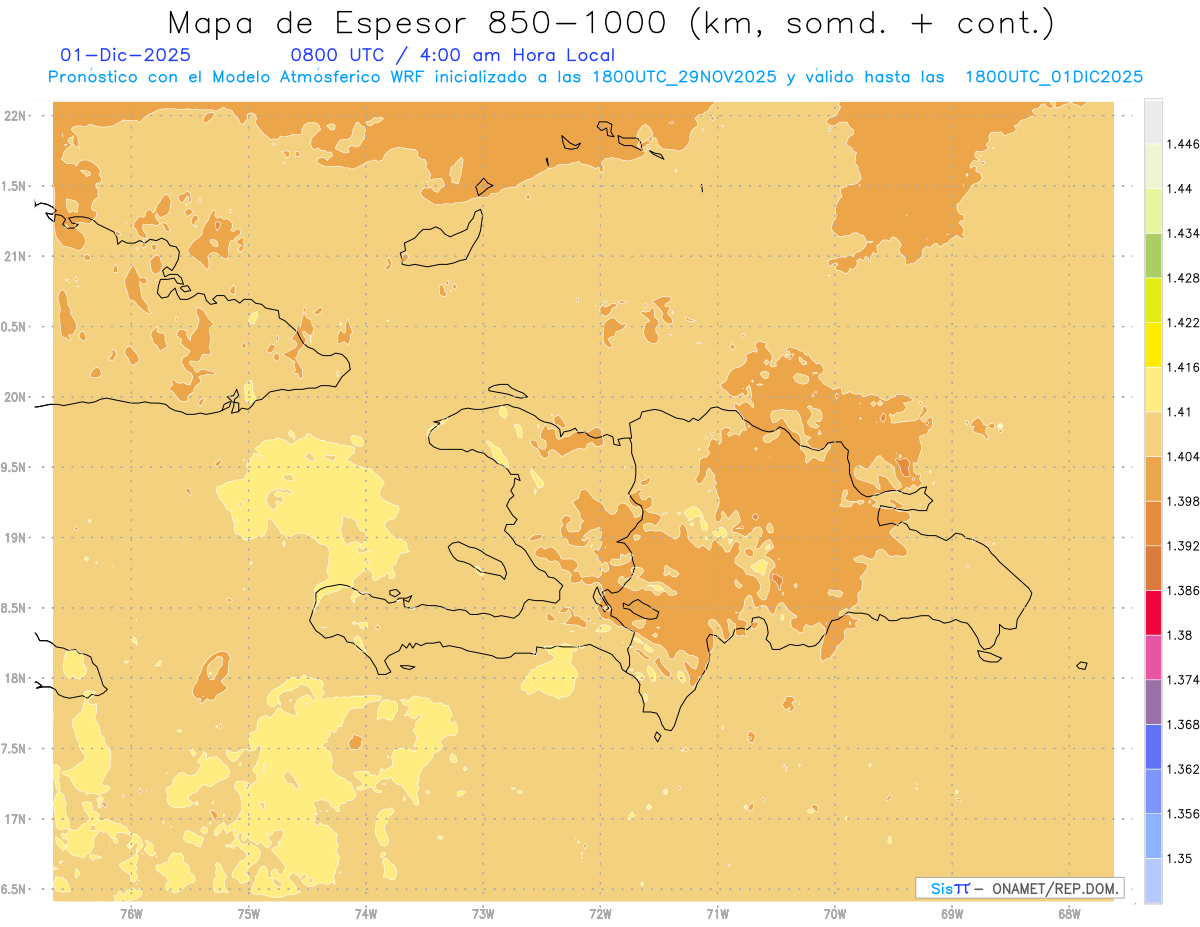Select the date label '01-Dic-2025'
Viewport: 1200px width, 927px height.
125,55
